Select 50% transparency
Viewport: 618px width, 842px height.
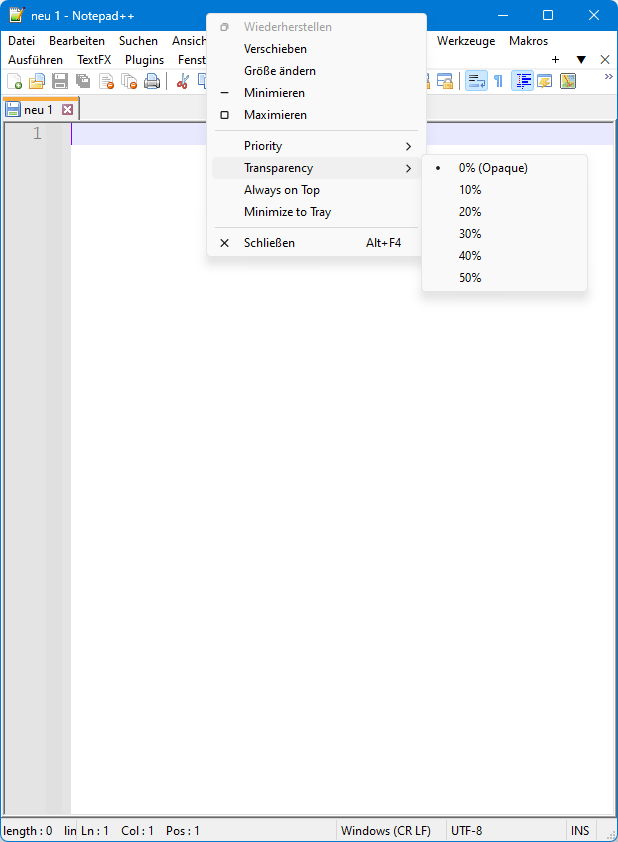[504, 278]
